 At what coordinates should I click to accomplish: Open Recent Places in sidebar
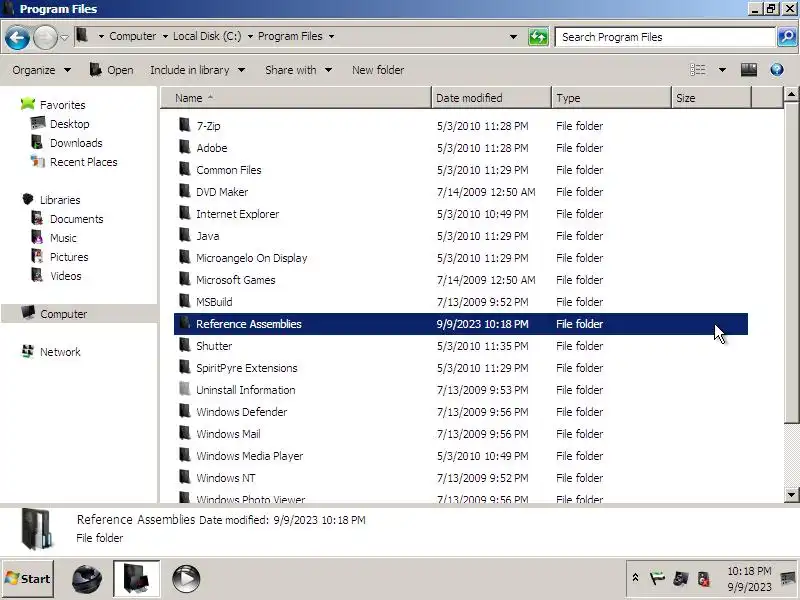[84, 162]
